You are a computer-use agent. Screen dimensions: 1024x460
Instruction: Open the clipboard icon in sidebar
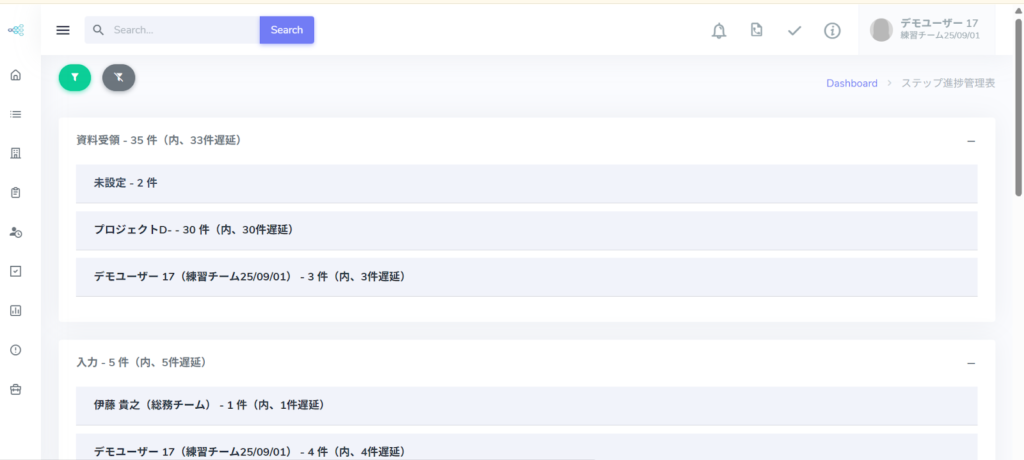pos(15,192)
